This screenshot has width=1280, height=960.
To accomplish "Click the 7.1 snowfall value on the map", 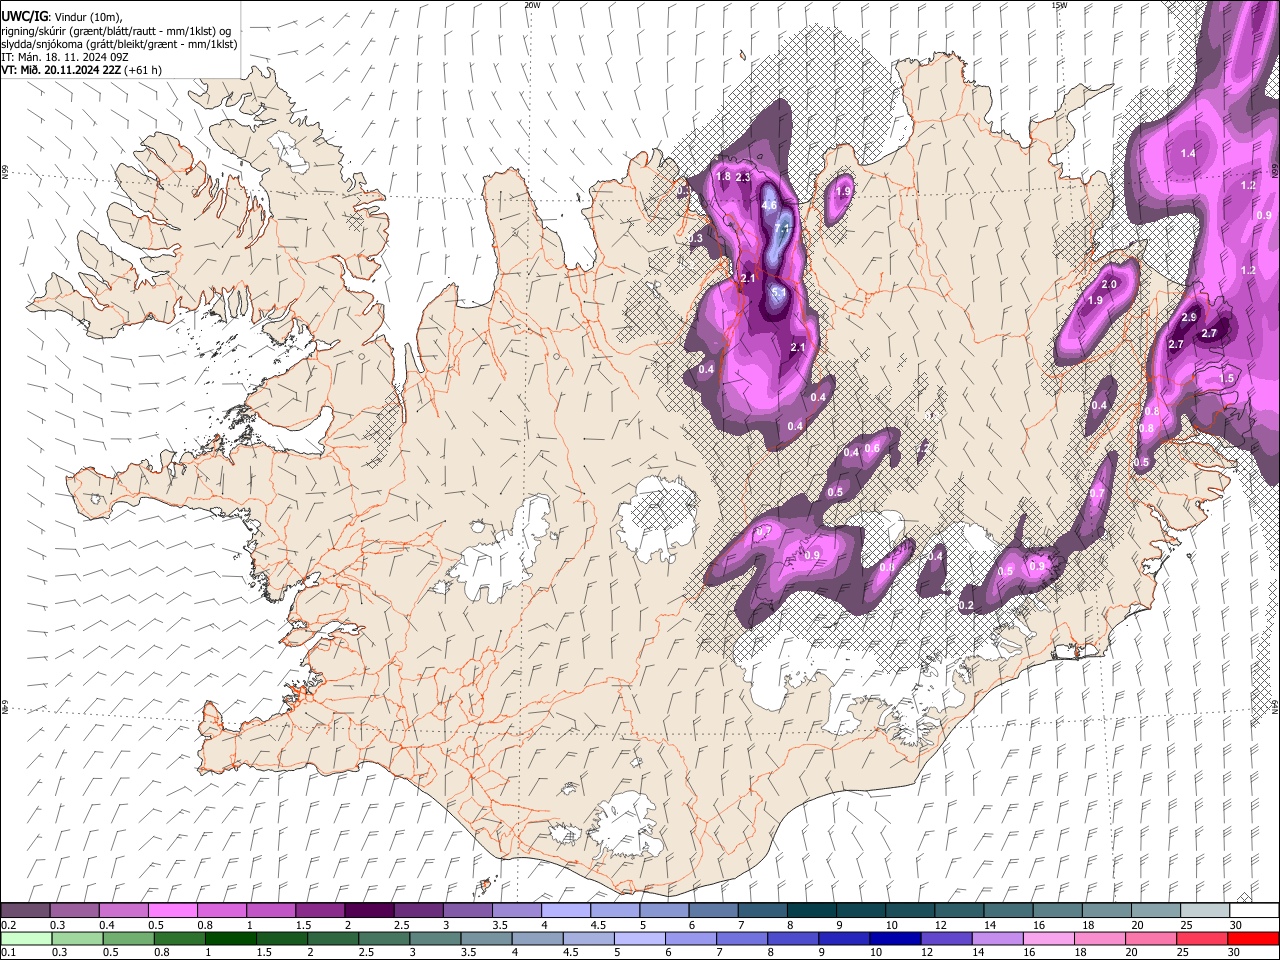I will 783,228.
